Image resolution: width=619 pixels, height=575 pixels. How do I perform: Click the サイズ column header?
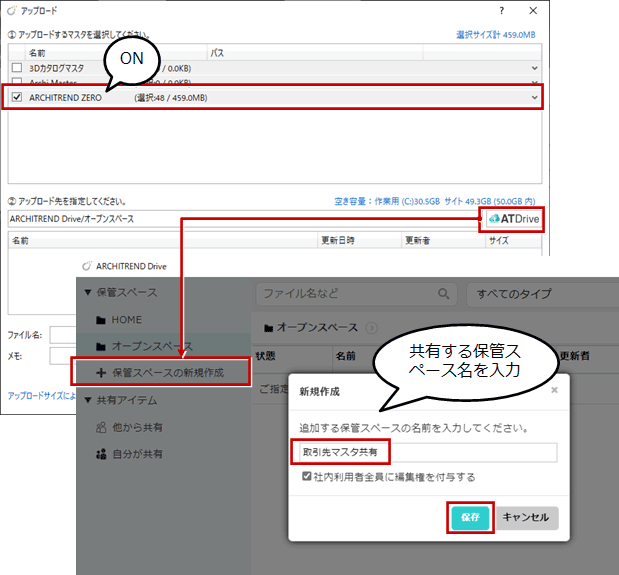click(x=512, y=240)
